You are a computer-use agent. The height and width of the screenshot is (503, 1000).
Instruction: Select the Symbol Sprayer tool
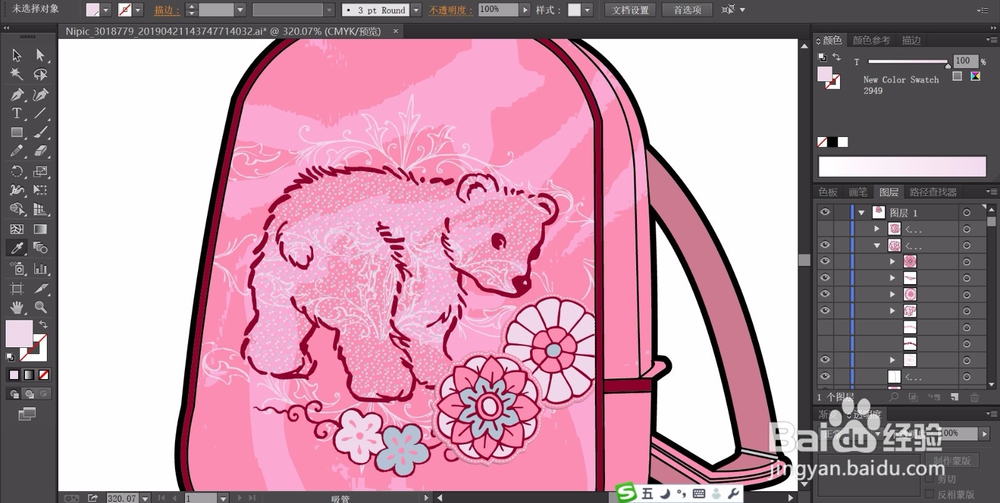tap(17, 268)
